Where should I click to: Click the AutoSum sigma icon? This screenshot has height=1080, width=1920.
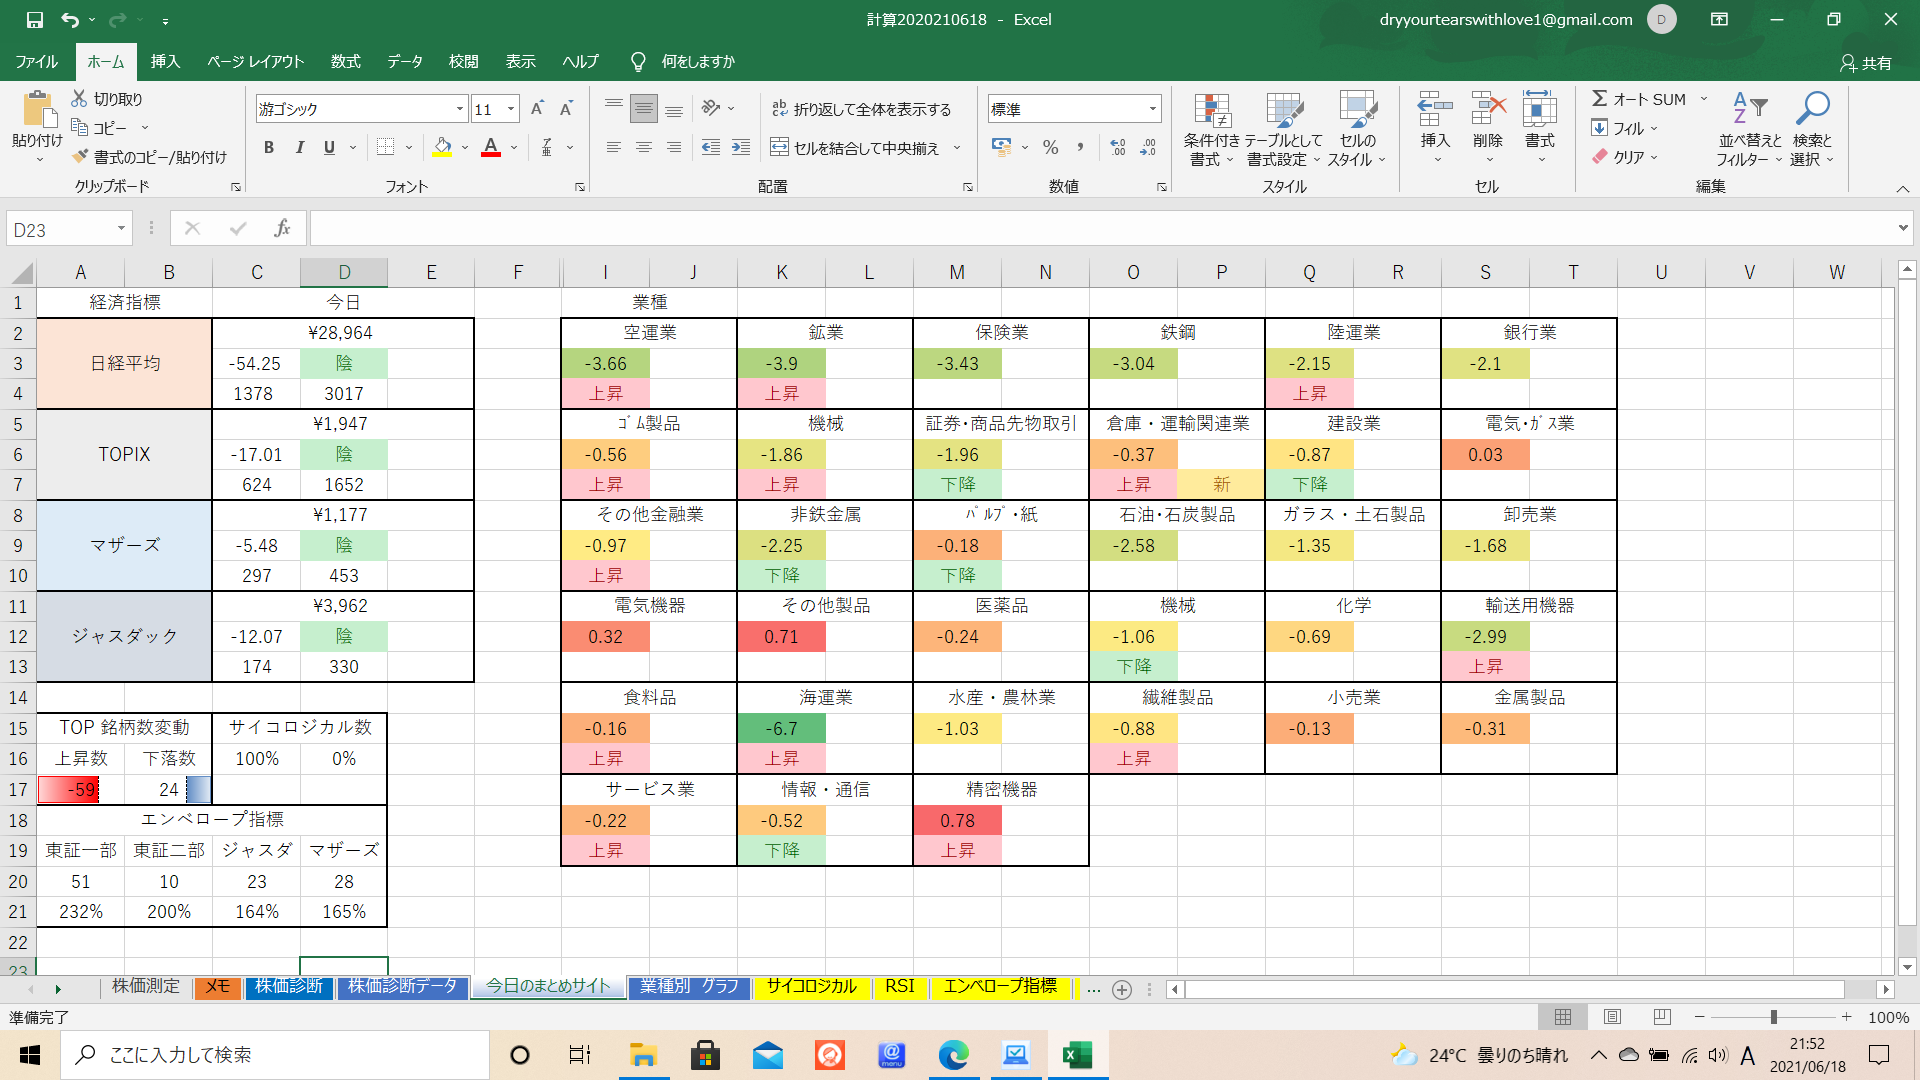coord(1599,99)
